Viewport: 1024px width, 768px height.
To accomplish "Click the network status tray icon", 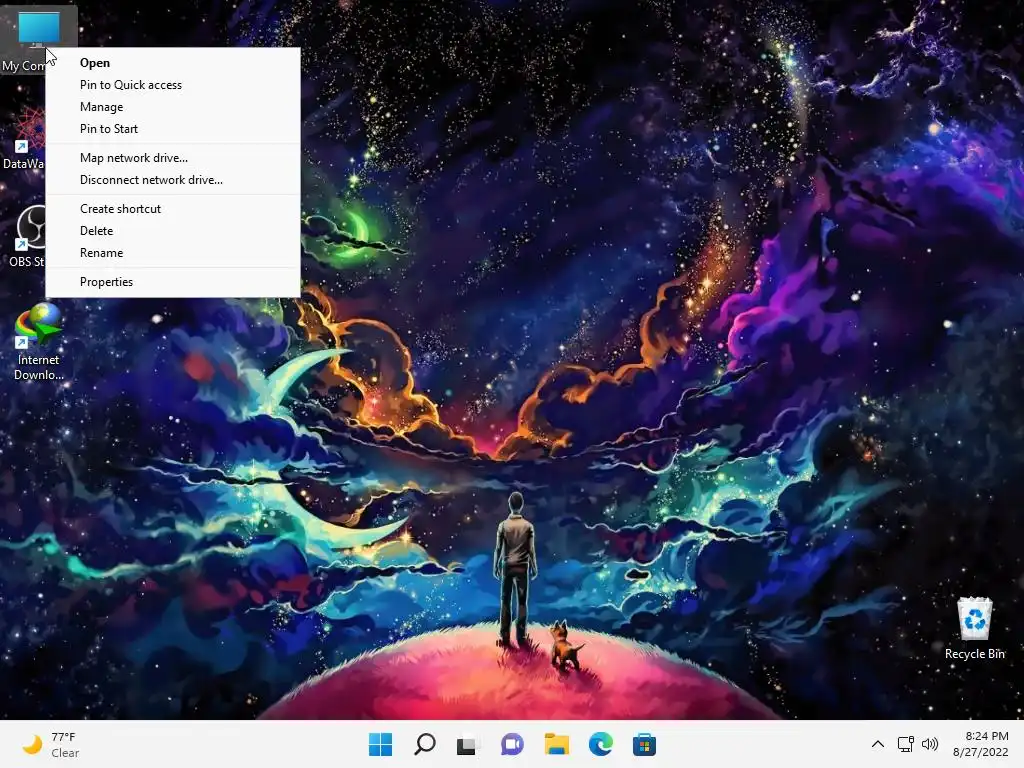I will pyautogui.click(x=905, y=744).
